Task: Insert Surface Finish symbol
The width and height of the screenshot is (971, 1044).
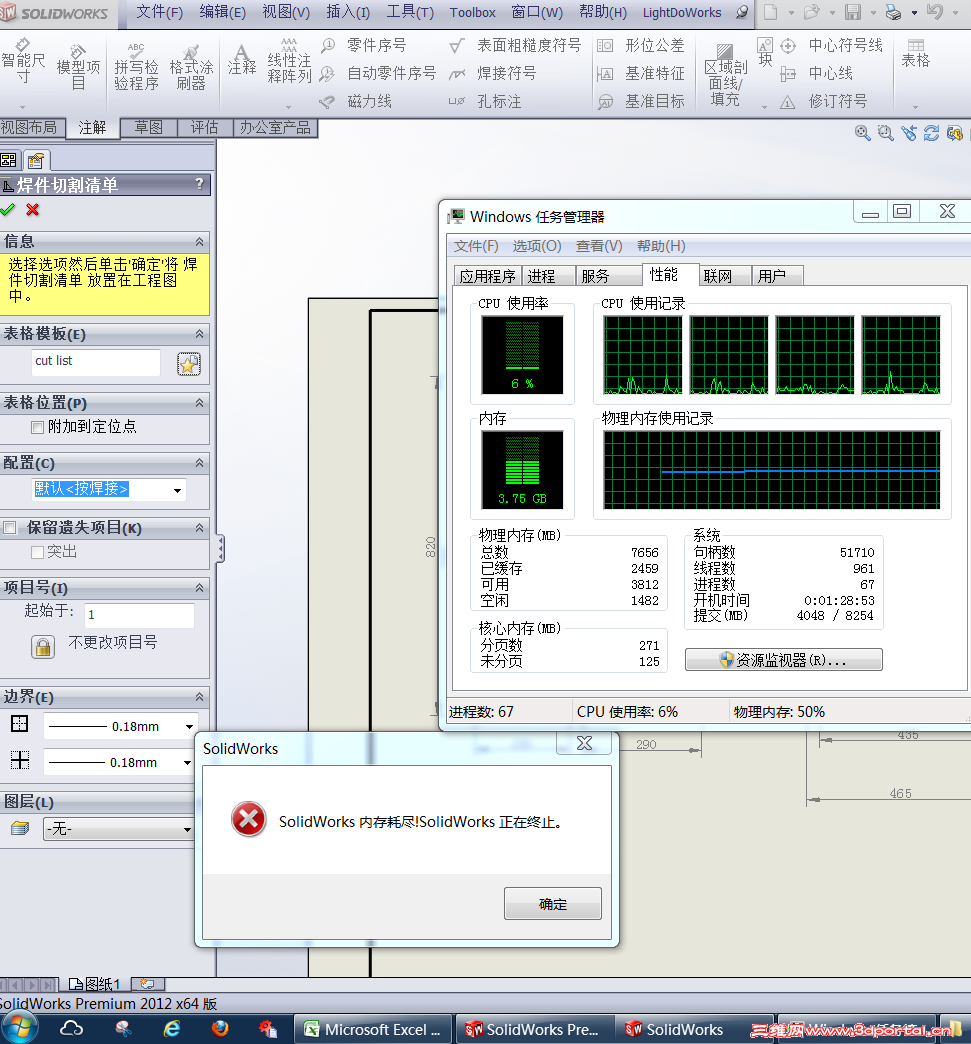Action: (x=515, y=45)
